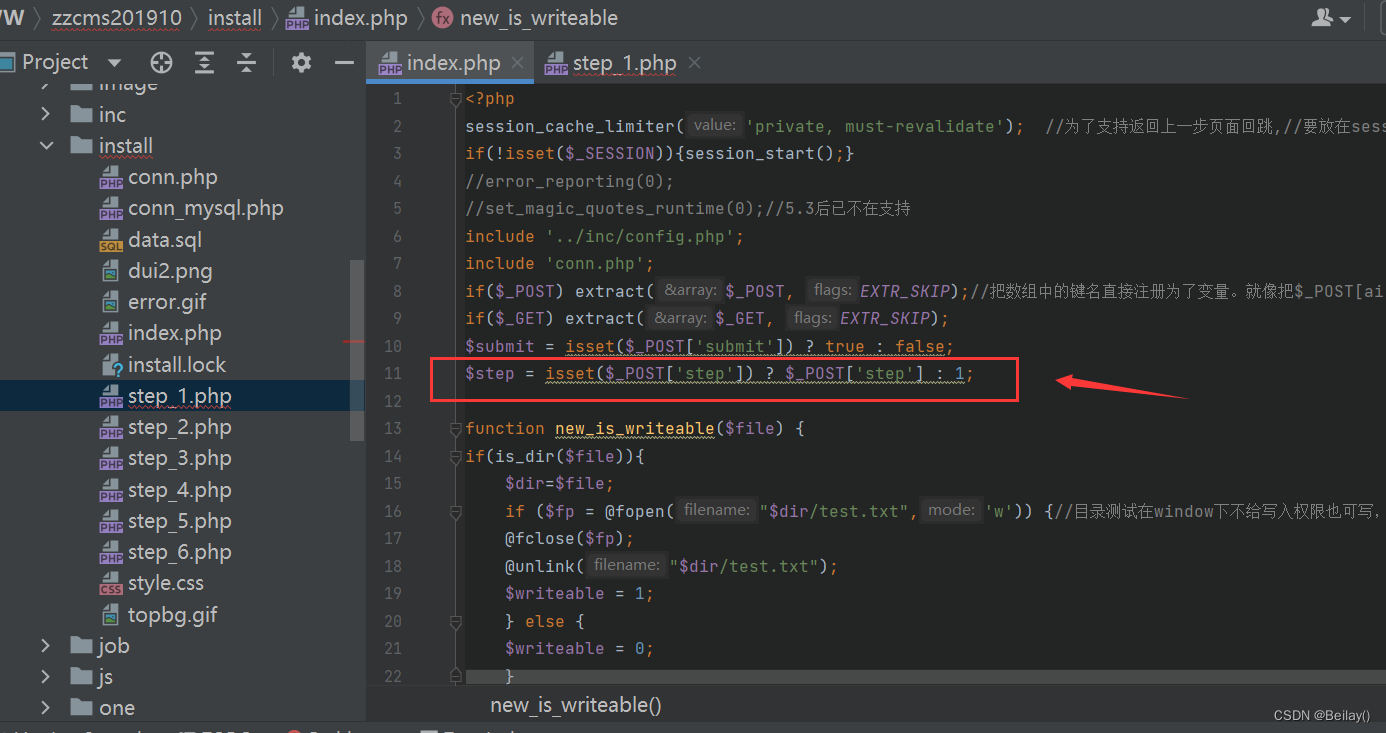Click index.php in the breadcrumb path
The image size is (1386, 733).
347,18
